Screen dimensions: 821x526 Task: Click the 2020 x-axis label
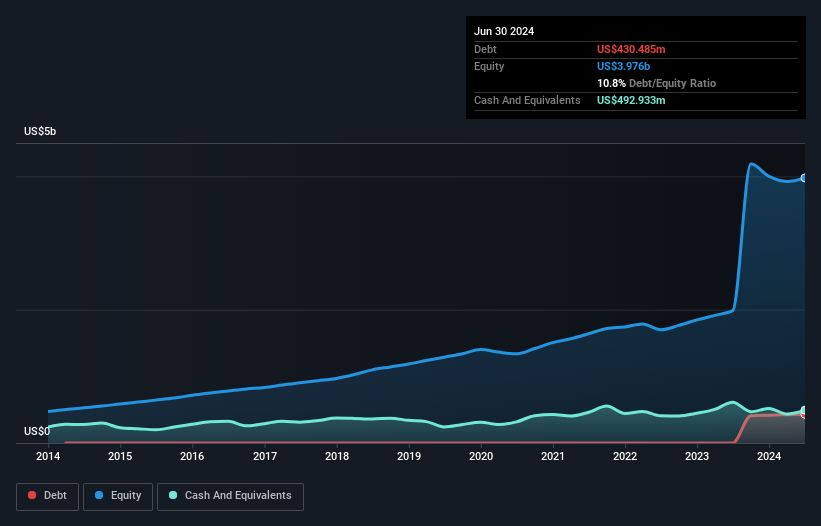[481, 456]
